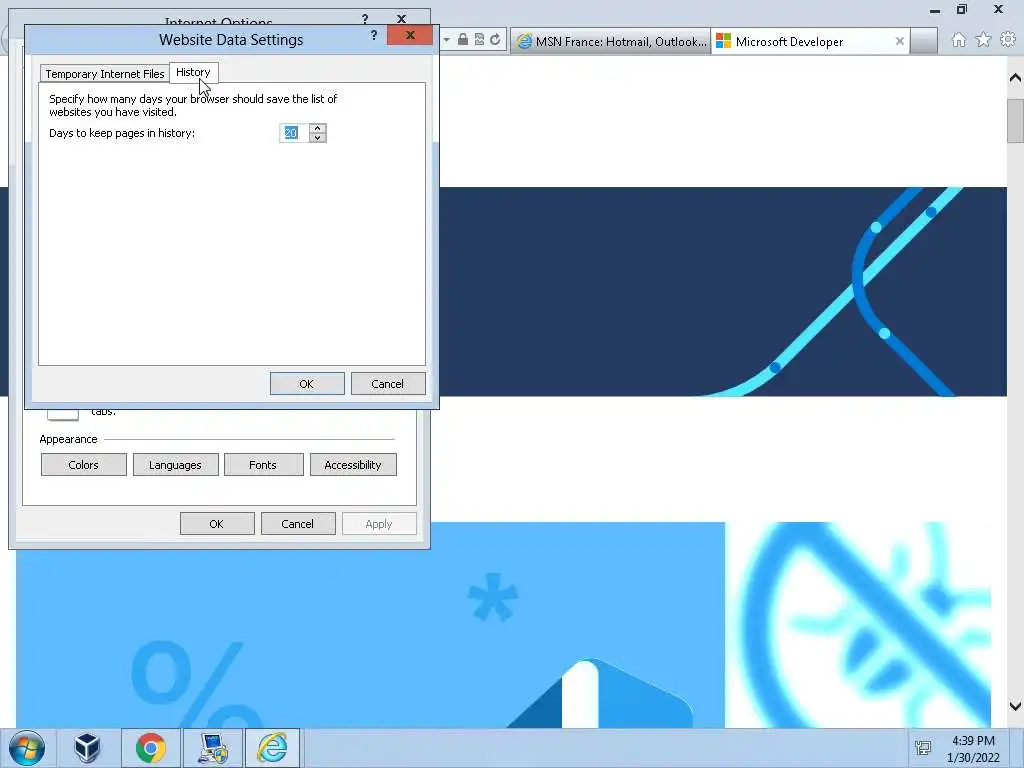Close the Internet Options window
This screenshot has height=768, width=1024.
coord(402,19)
